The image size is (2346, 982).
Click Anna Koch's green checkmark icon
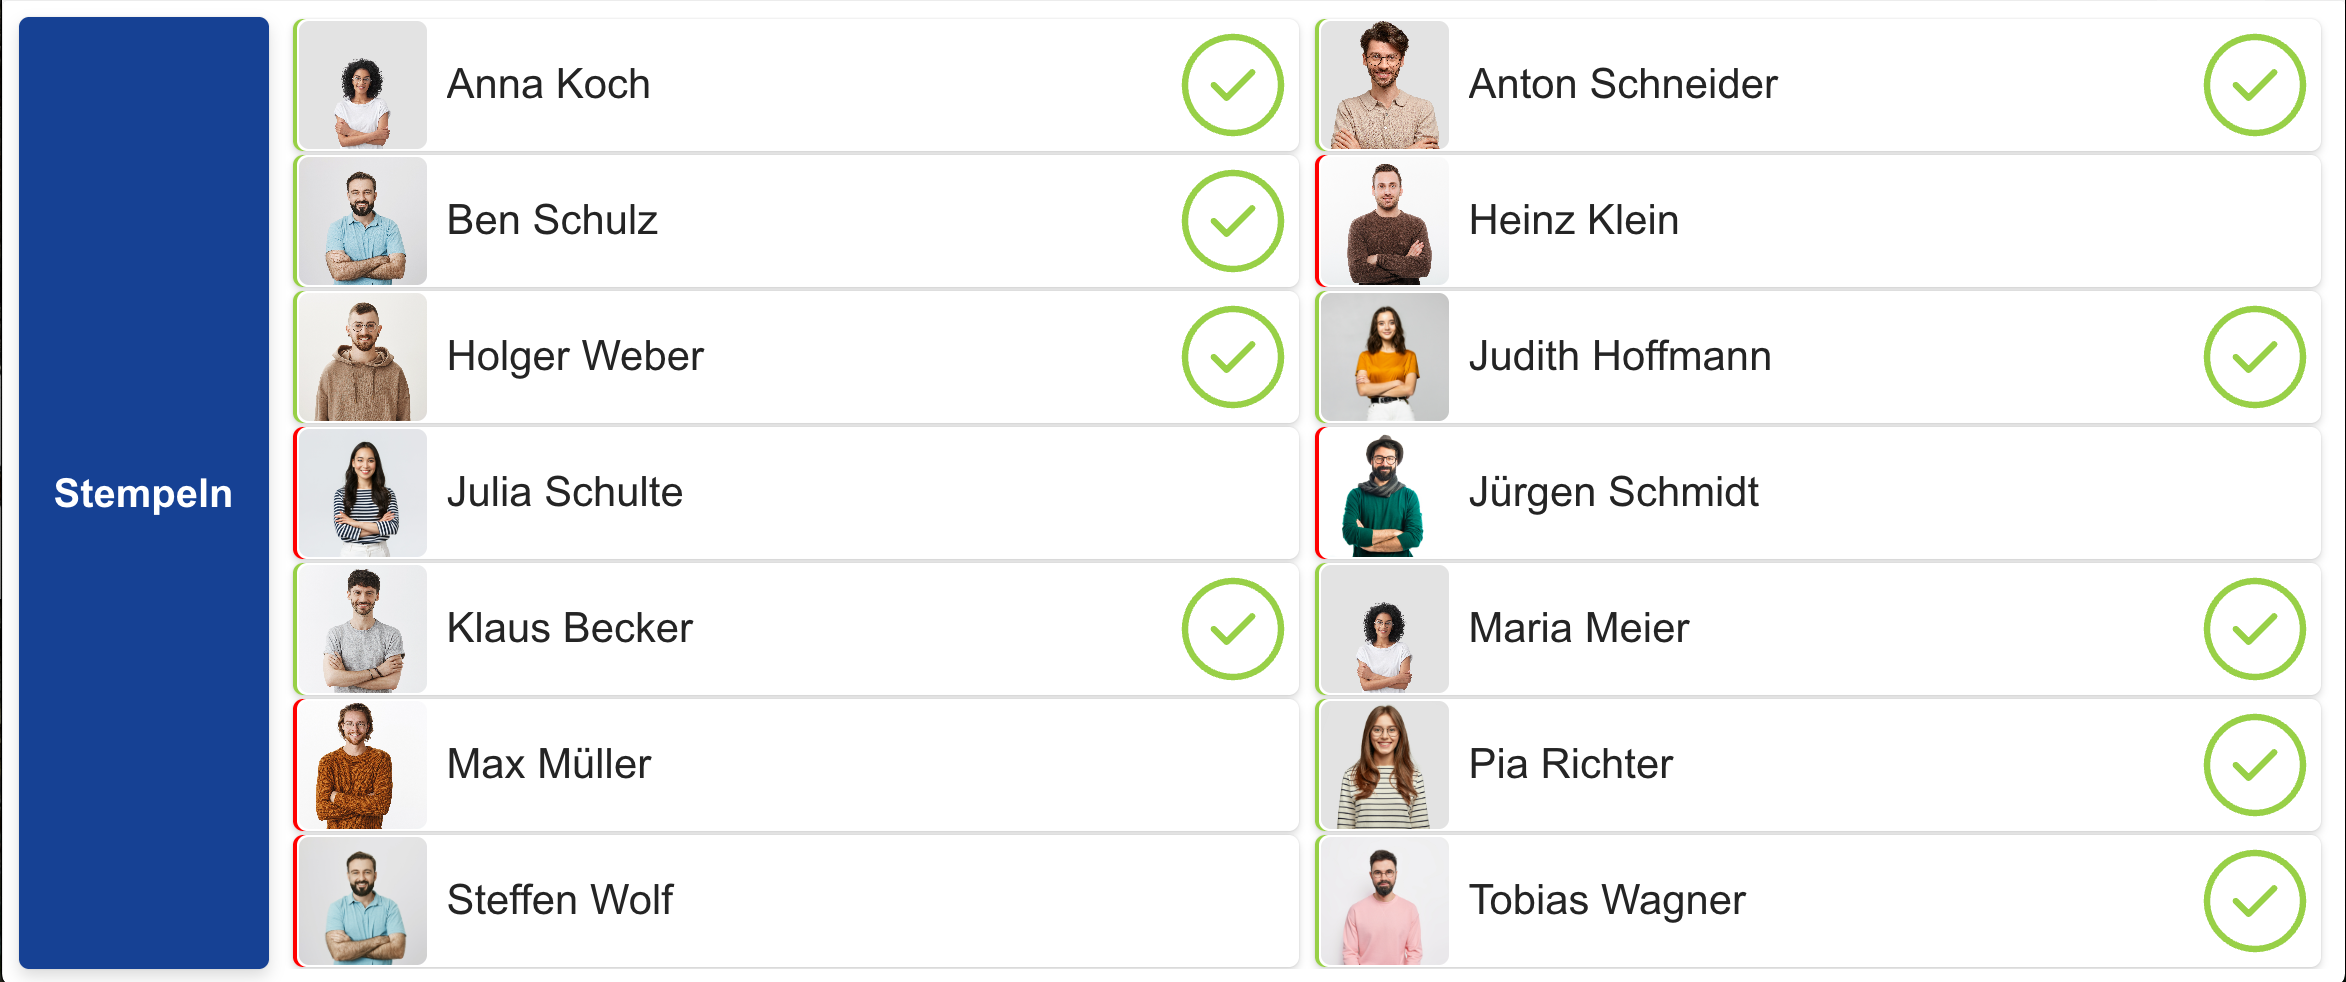[1232, 85]
